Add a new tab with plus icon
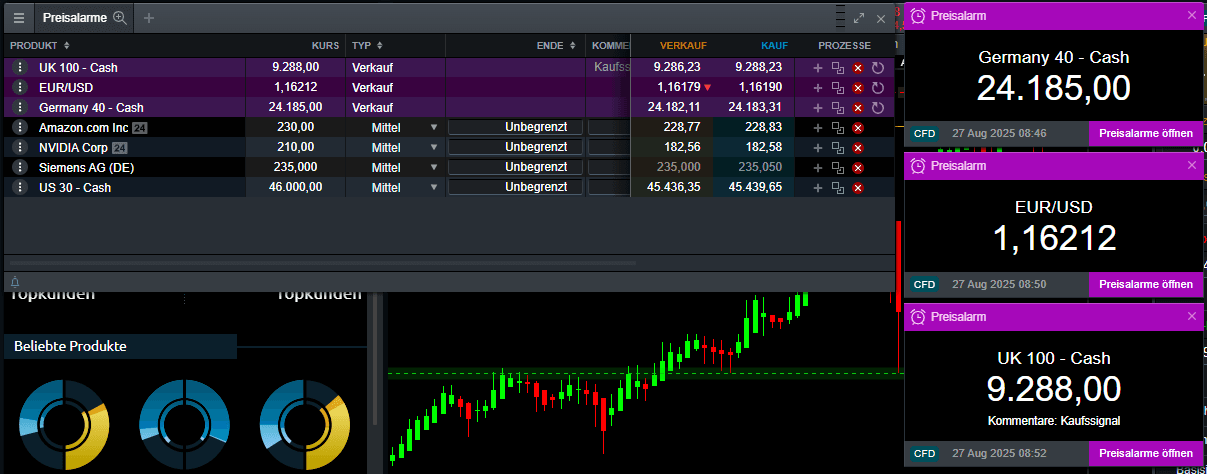This screenshot has height=474, width=1207. tap(149, 18)
